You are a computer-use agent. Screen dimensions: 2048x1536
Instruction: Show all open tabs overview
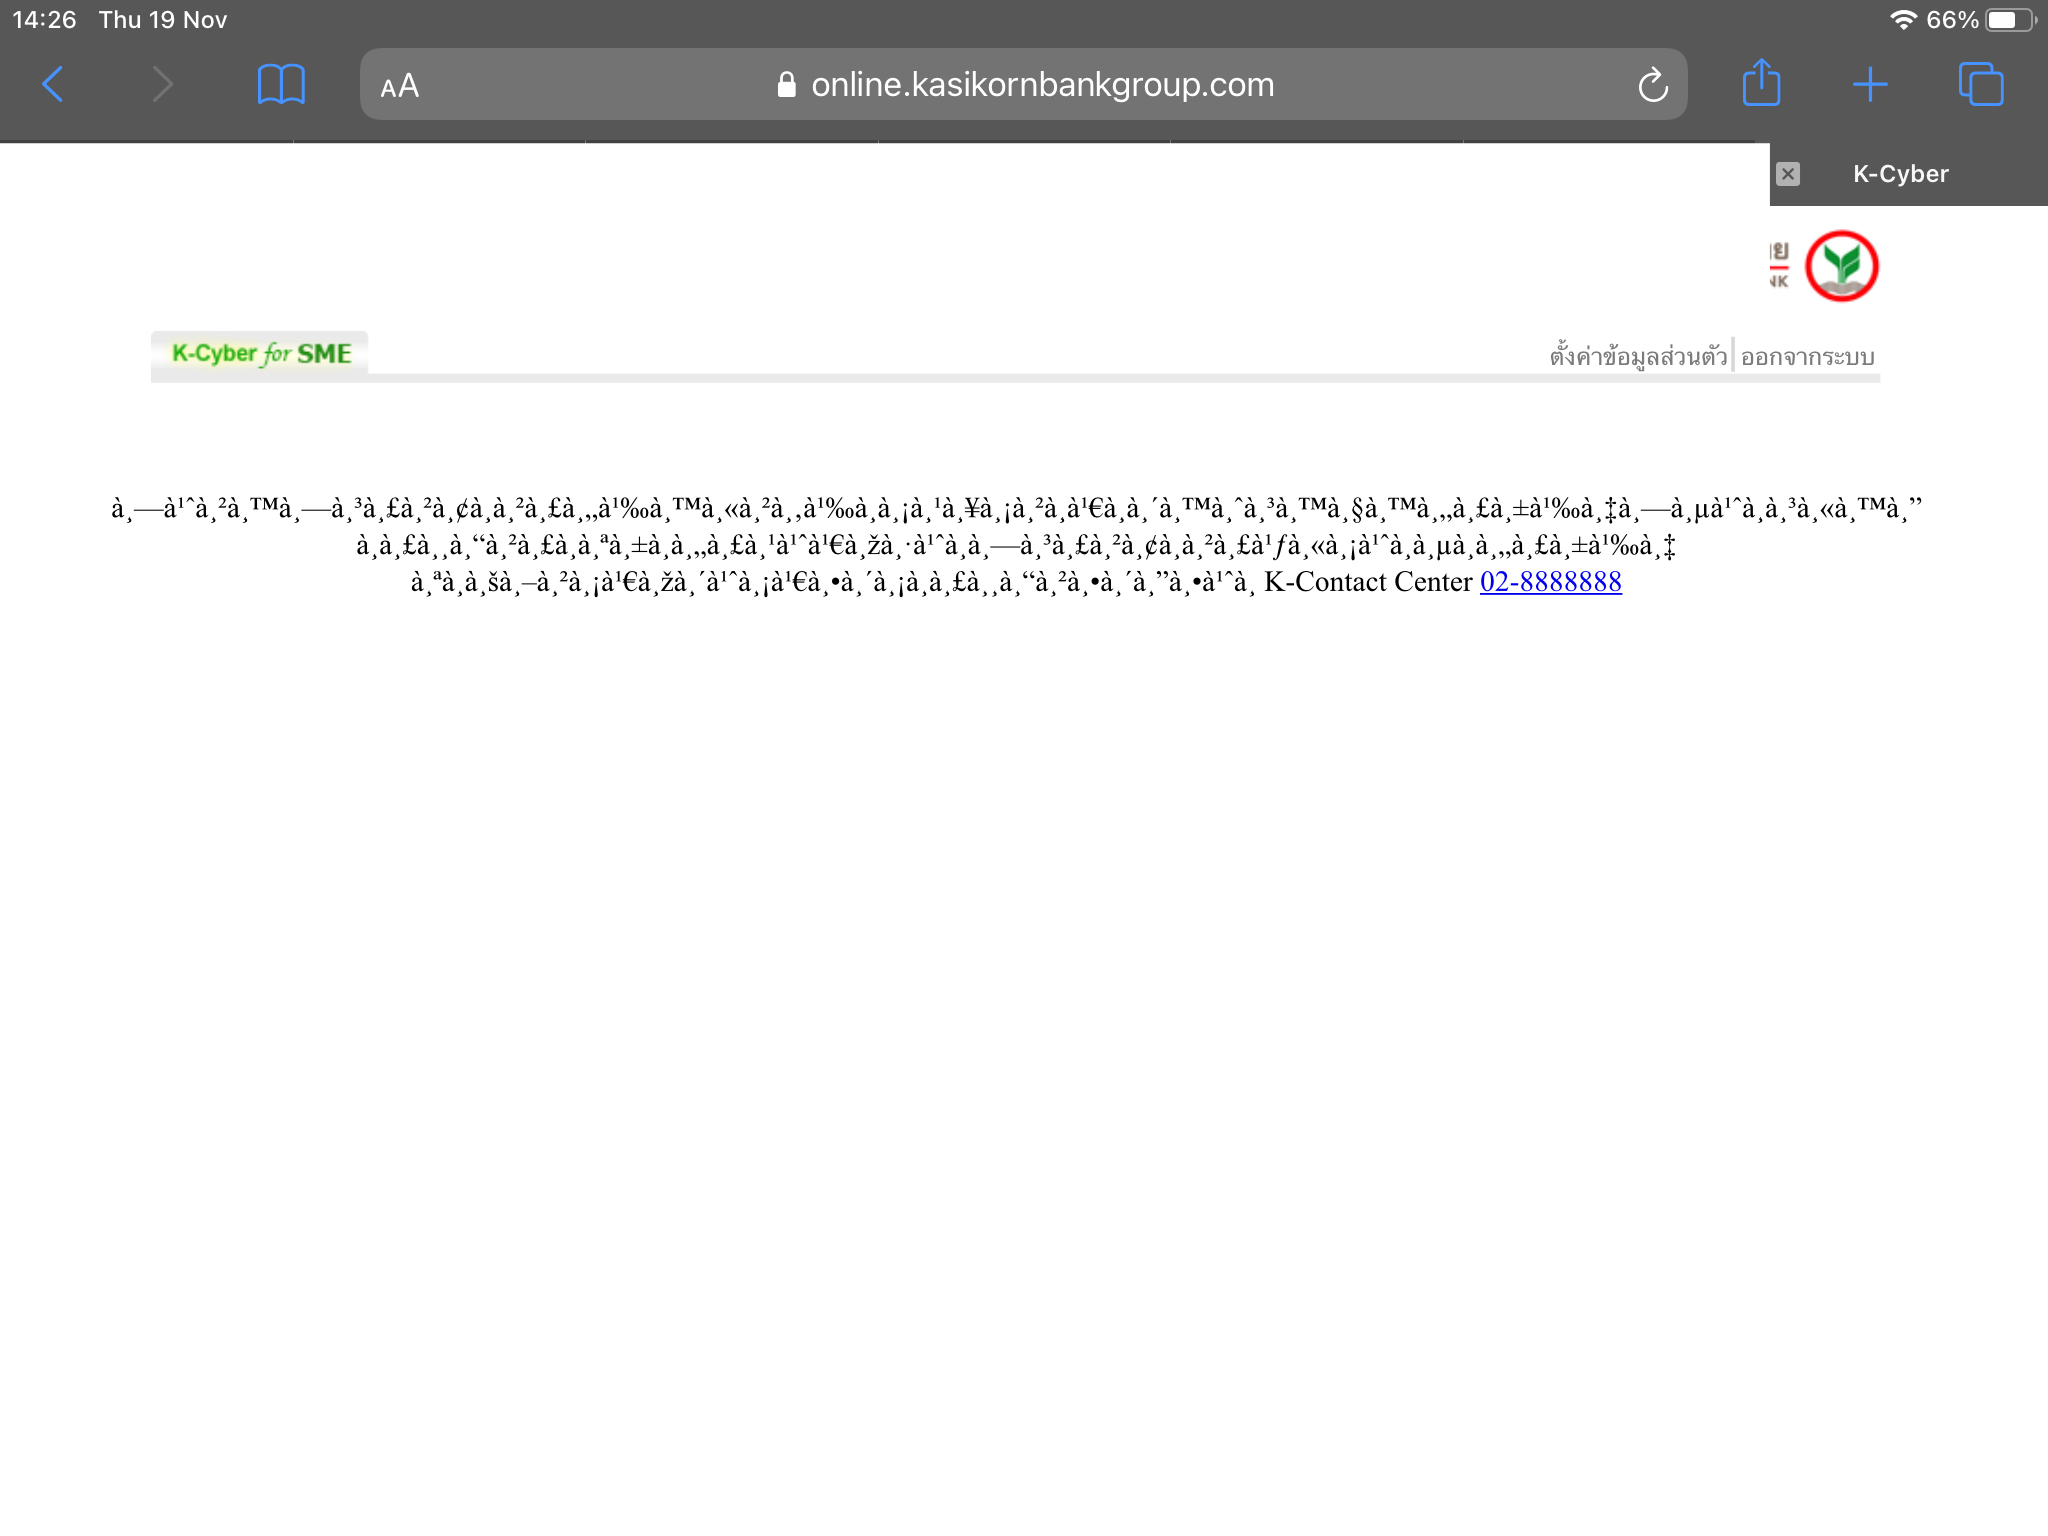[1980, 85]
